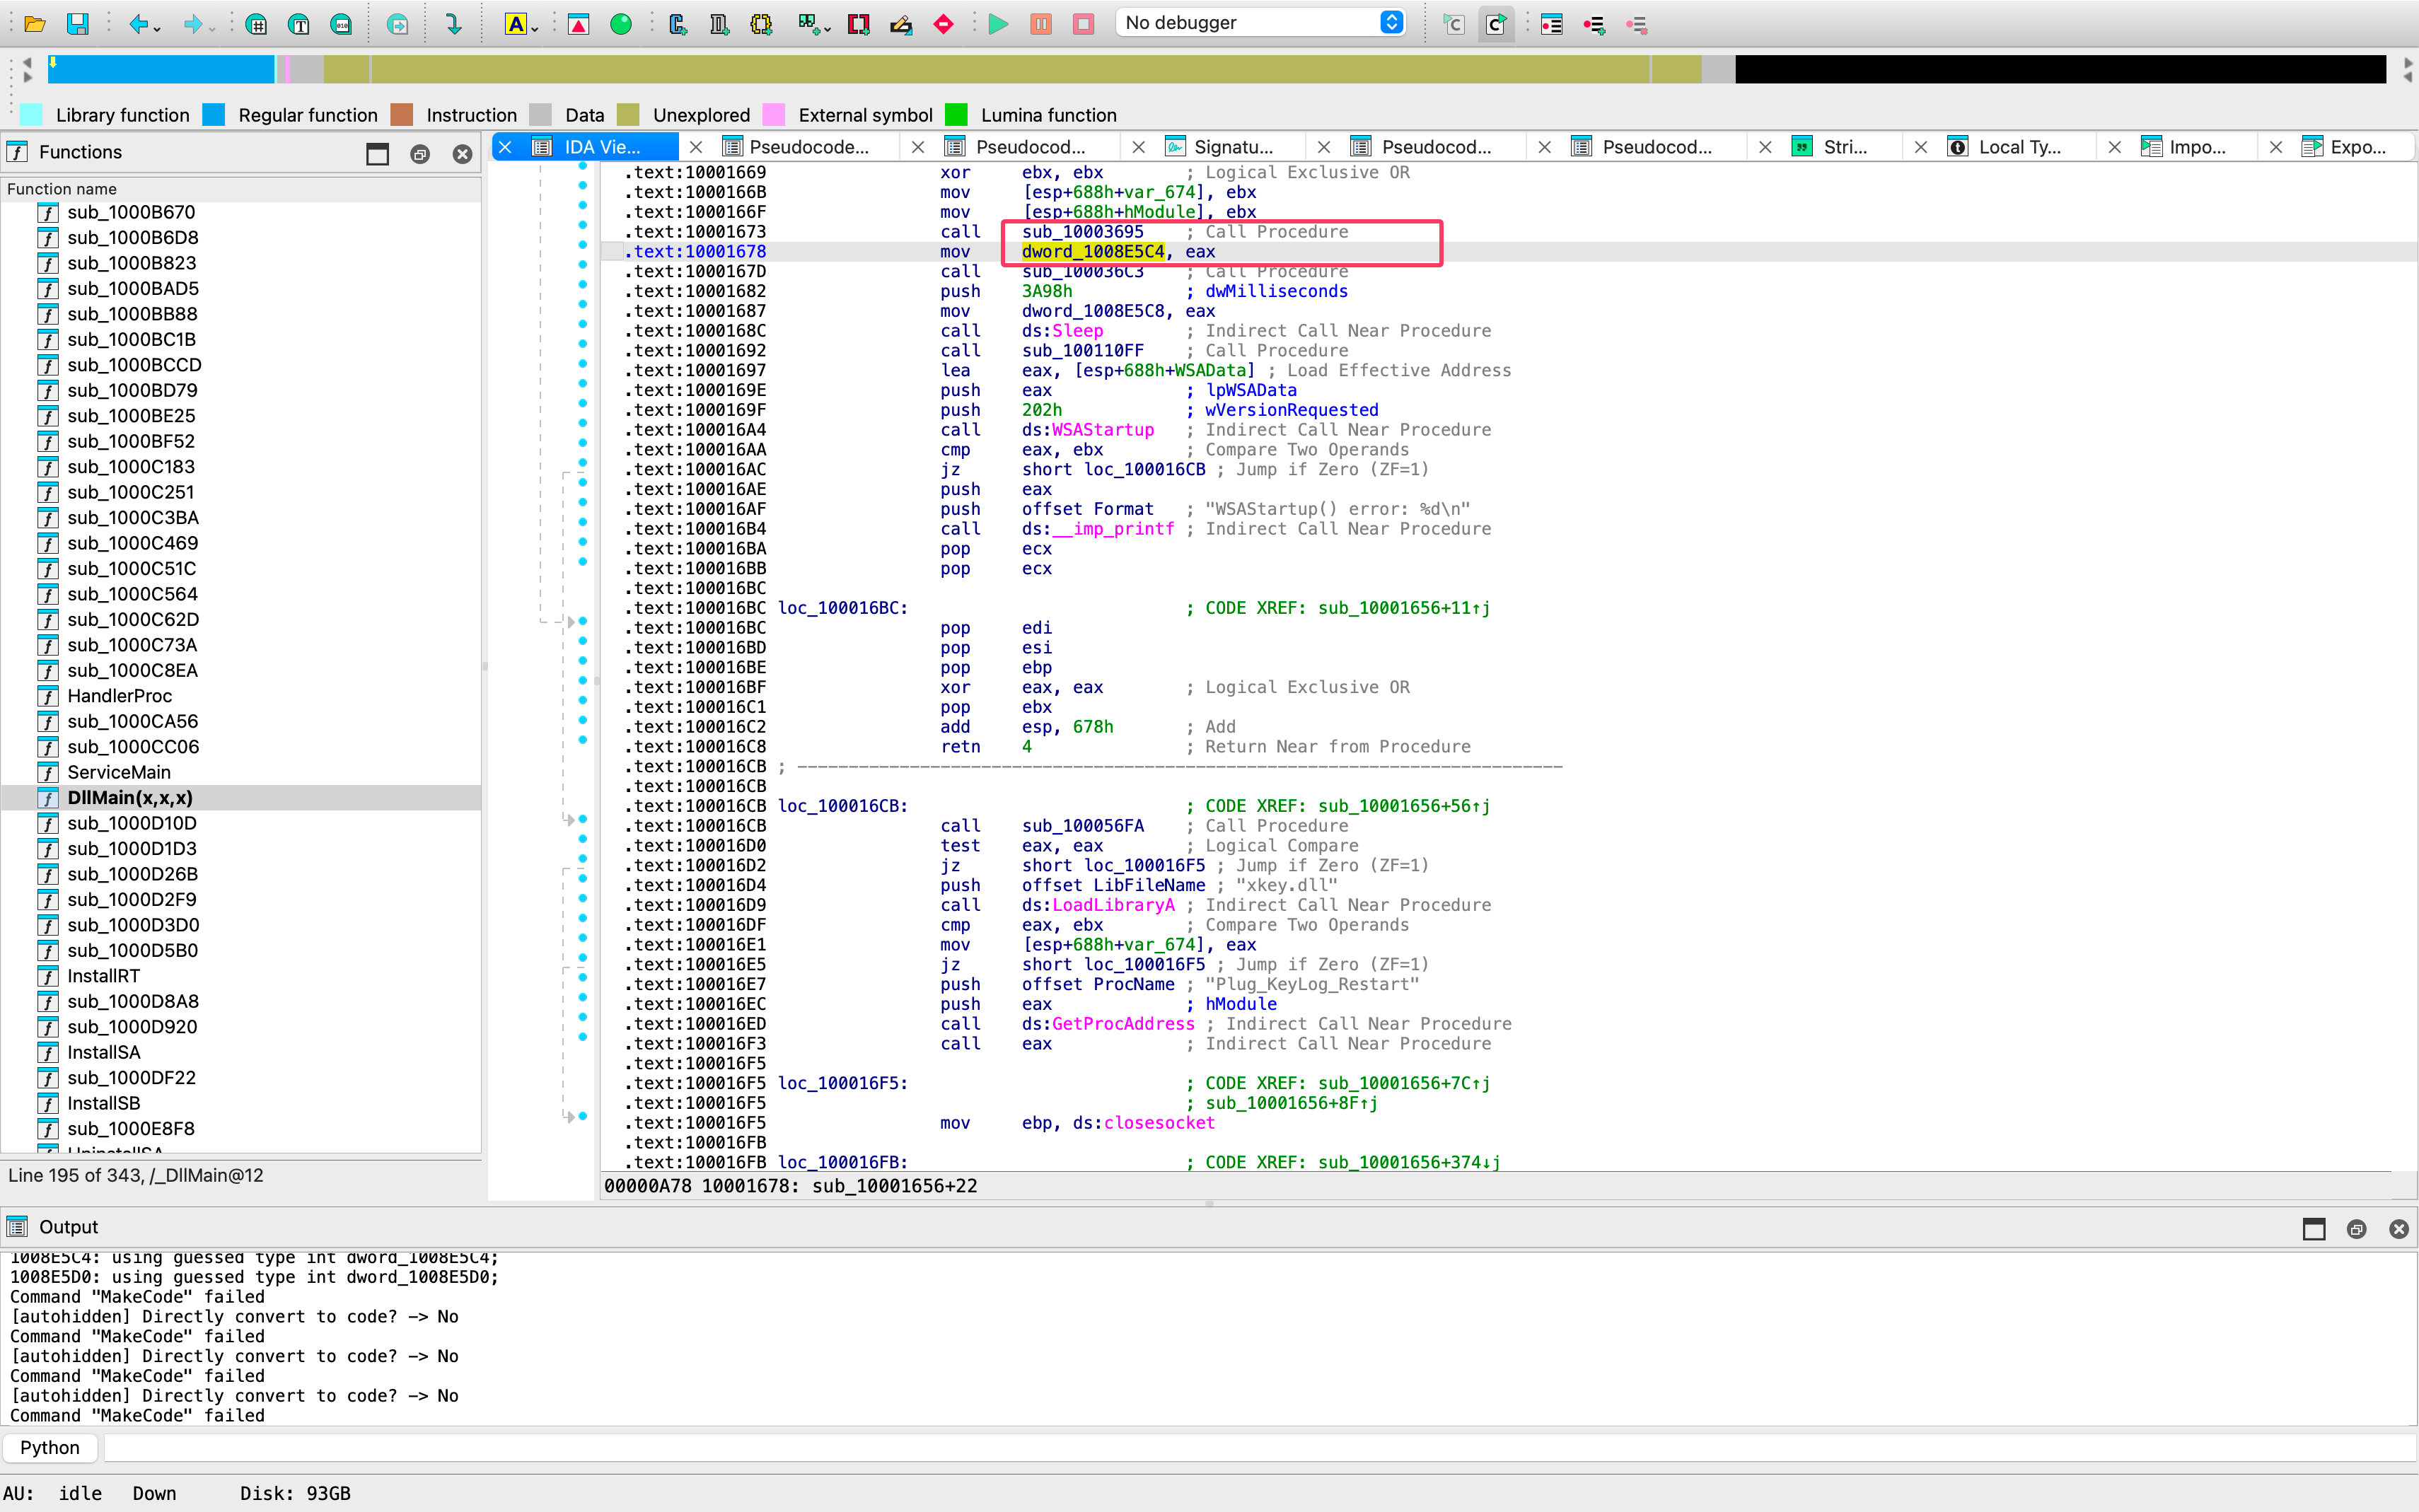Click the blue segment of the navigation band
The image size is (2419, 1512).
coord(161,69)
